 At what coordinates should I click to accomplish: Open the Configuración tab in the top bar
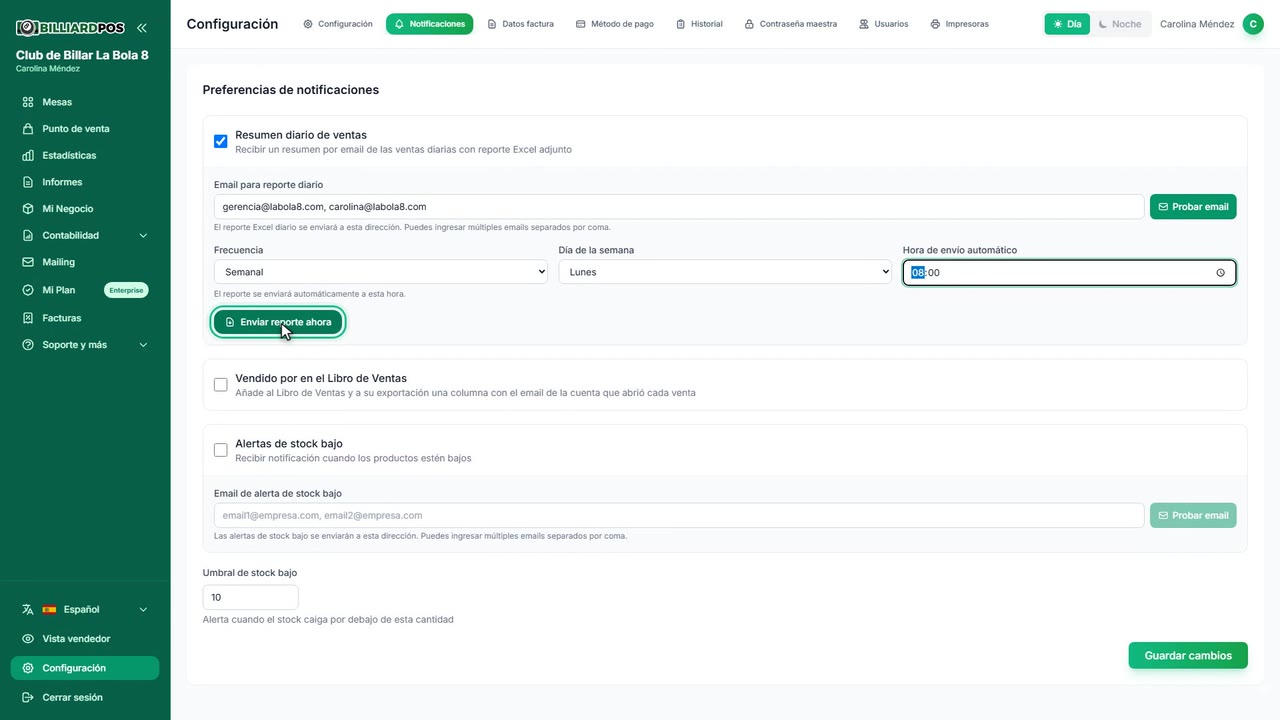click(338, 24)
